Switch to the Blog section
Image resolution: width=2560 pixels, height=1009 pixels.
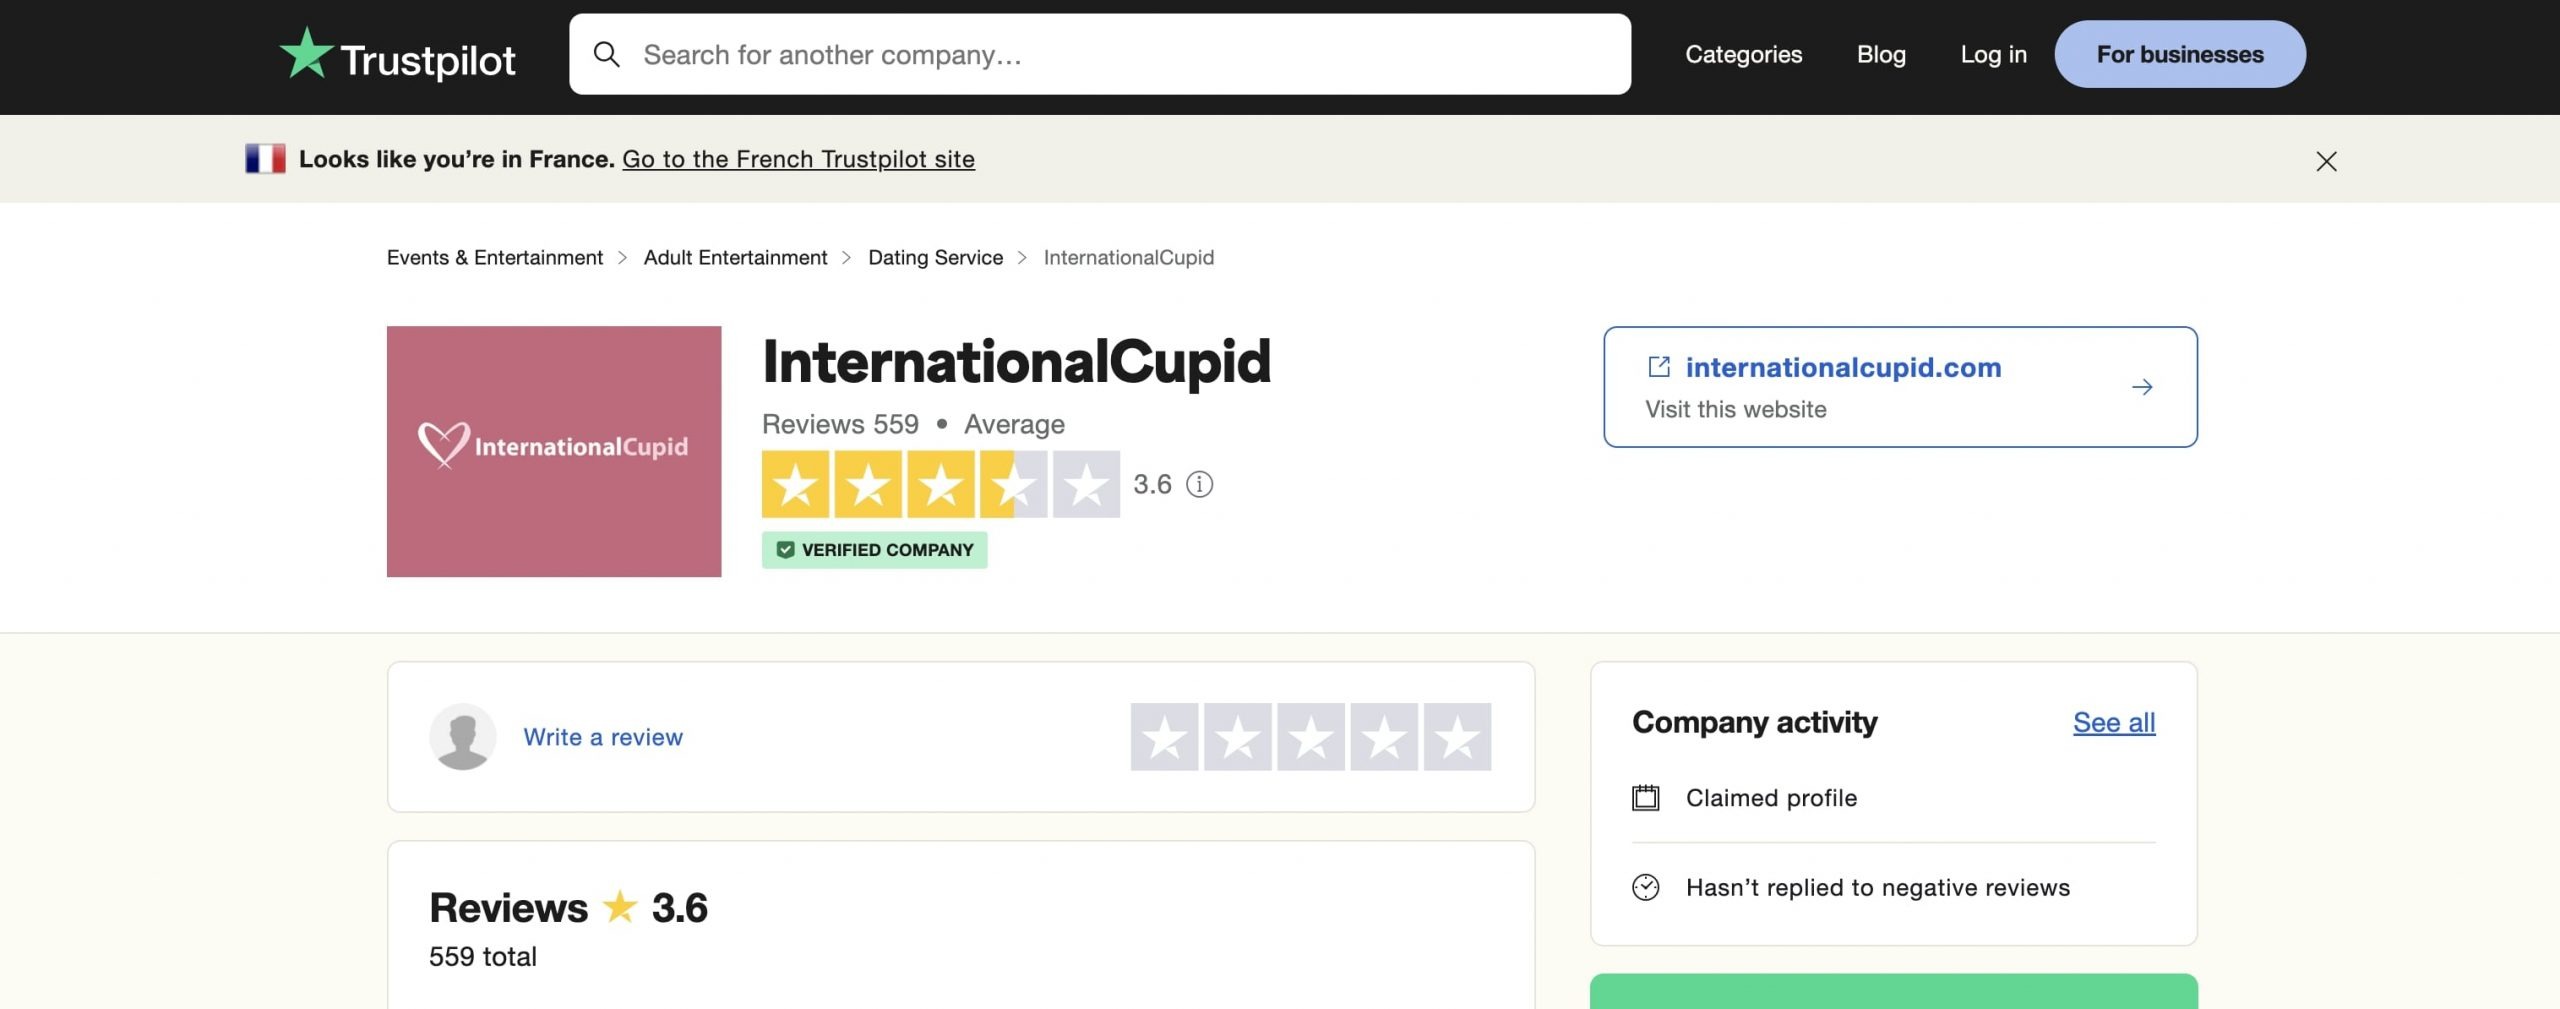(1881, 55)
